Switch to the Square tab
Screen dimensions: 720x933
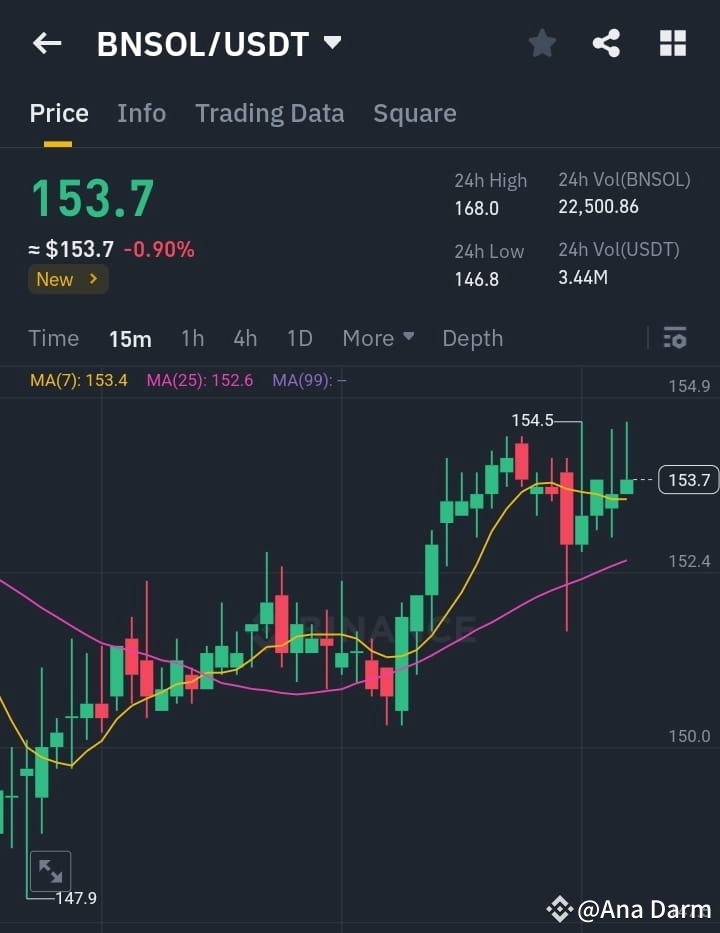point(414,113)
